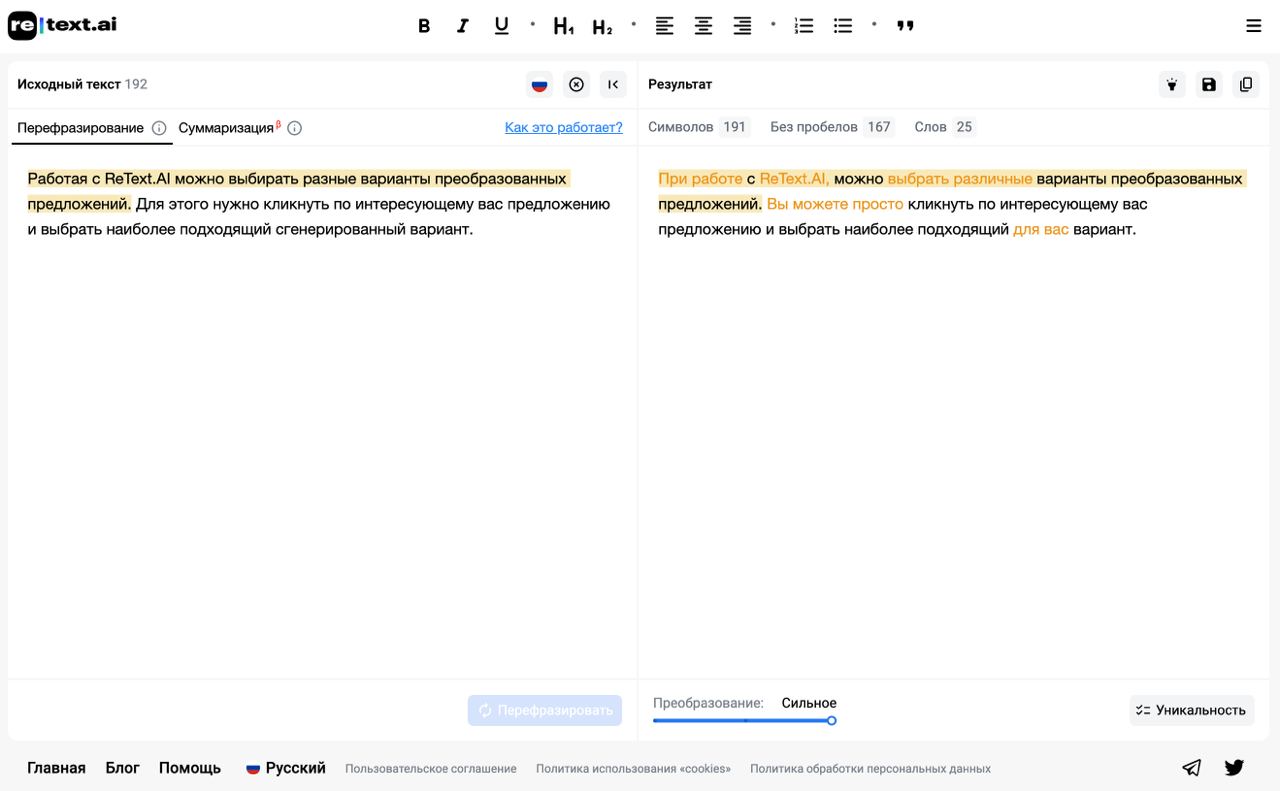Click the 'Исходный текст 192' heading
1280x791 pixels.
tap(82, 84)
